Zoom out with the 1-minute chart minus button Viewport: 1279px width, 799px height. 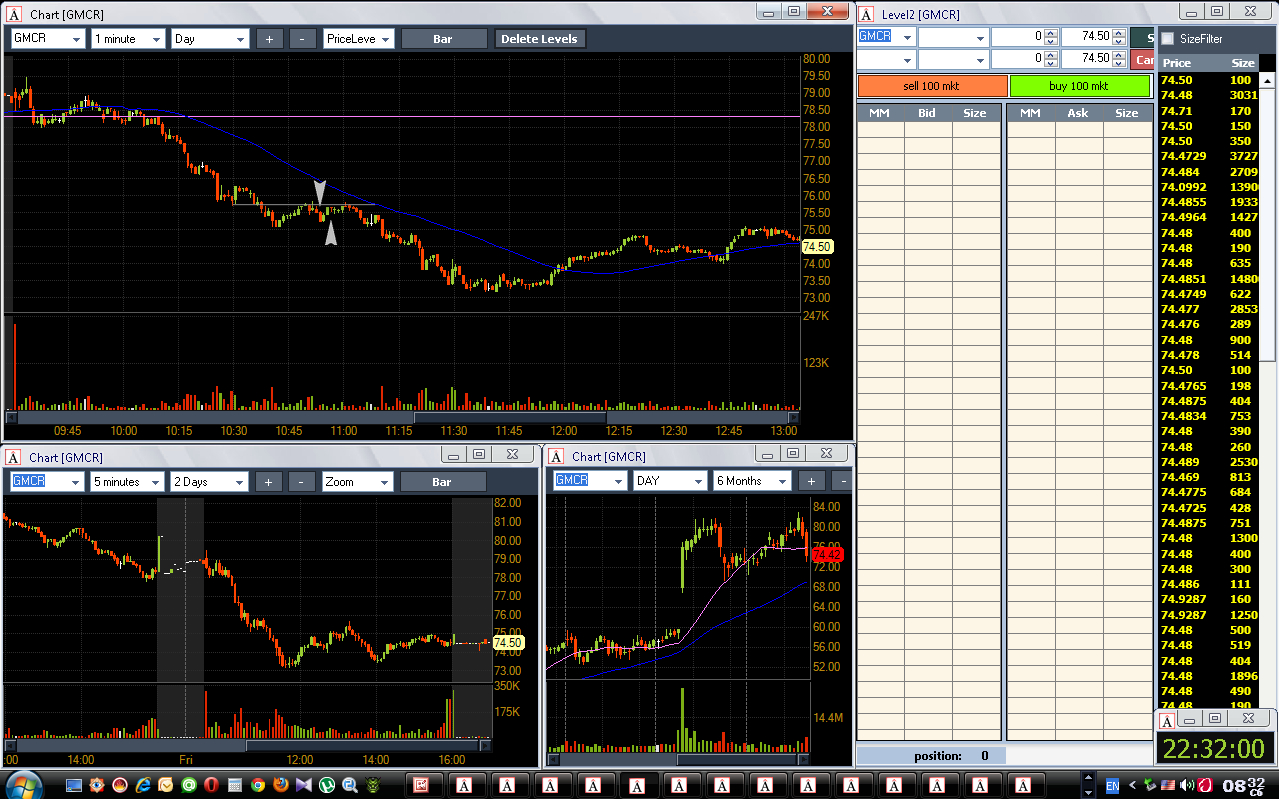302,39
